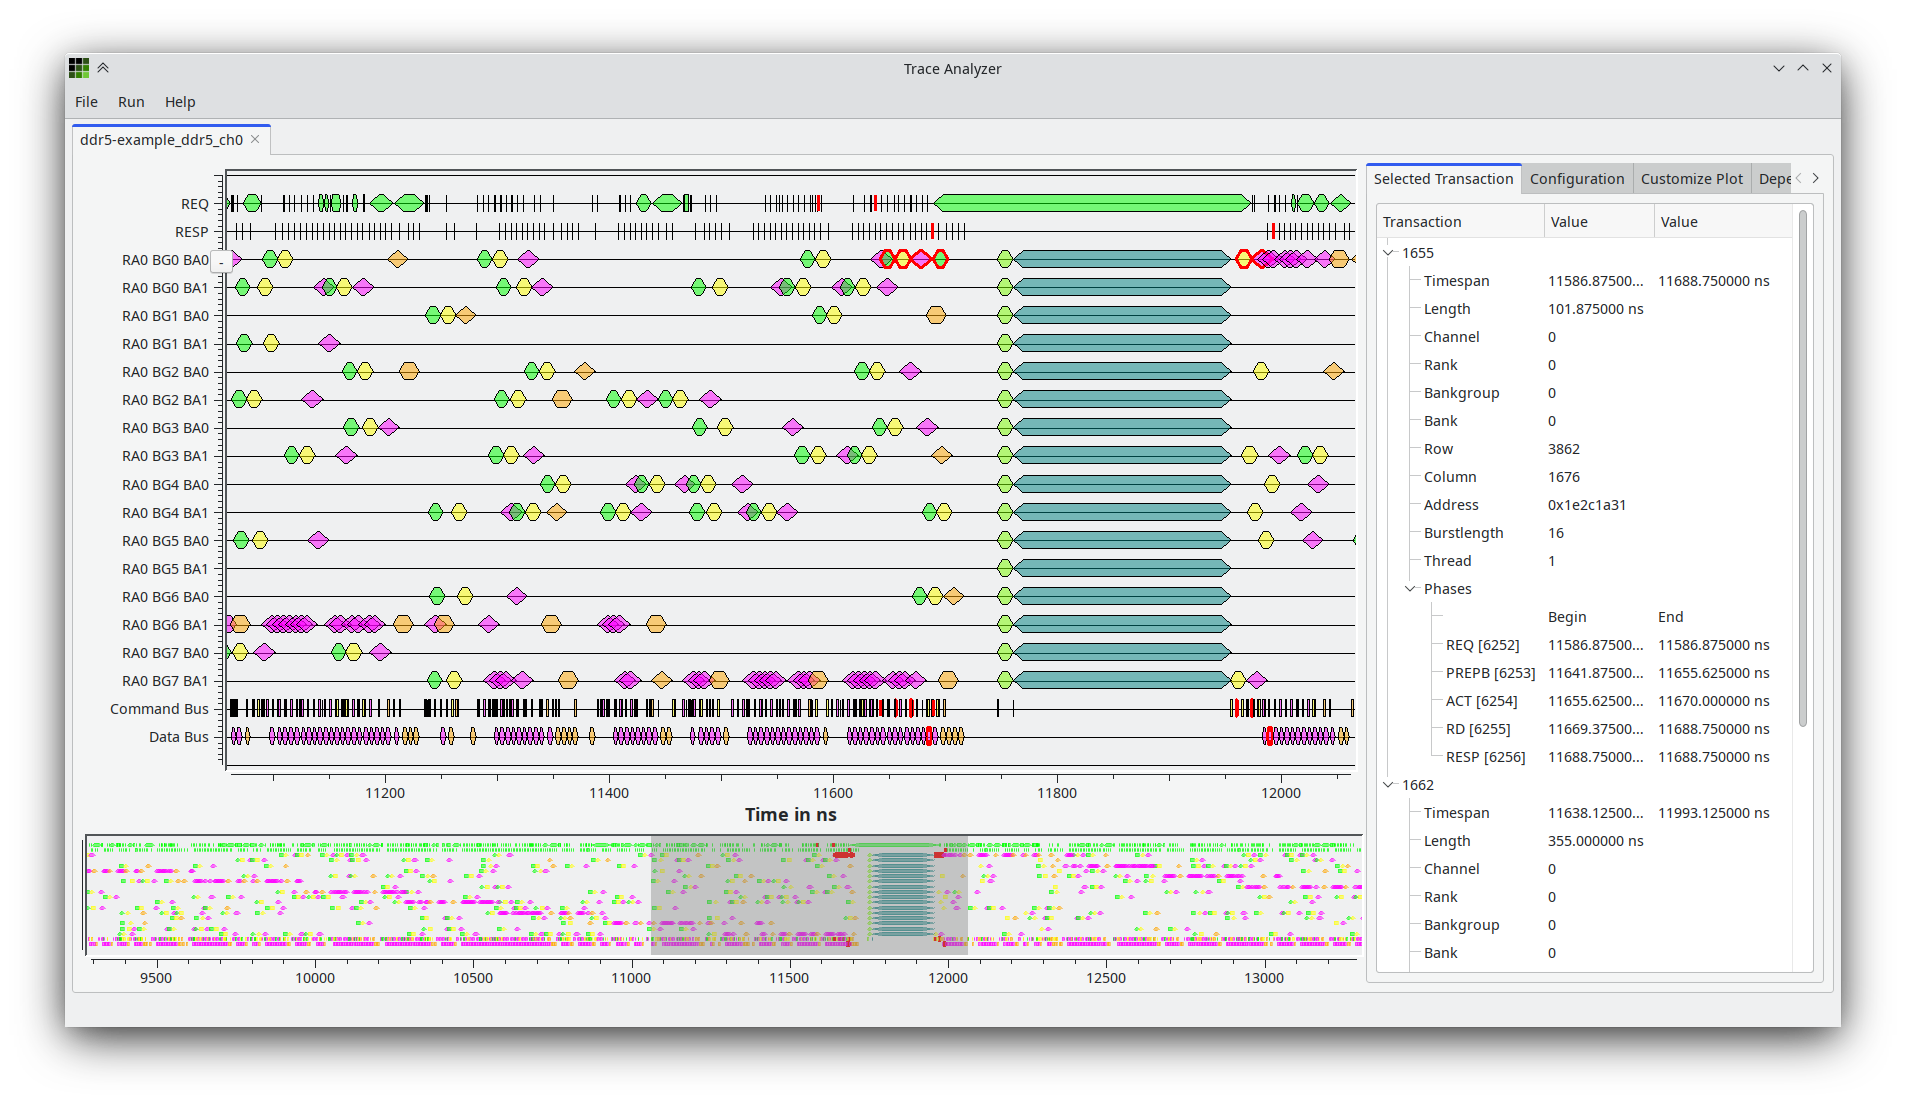Click the long green REQ phase bar

point(1090,204)
